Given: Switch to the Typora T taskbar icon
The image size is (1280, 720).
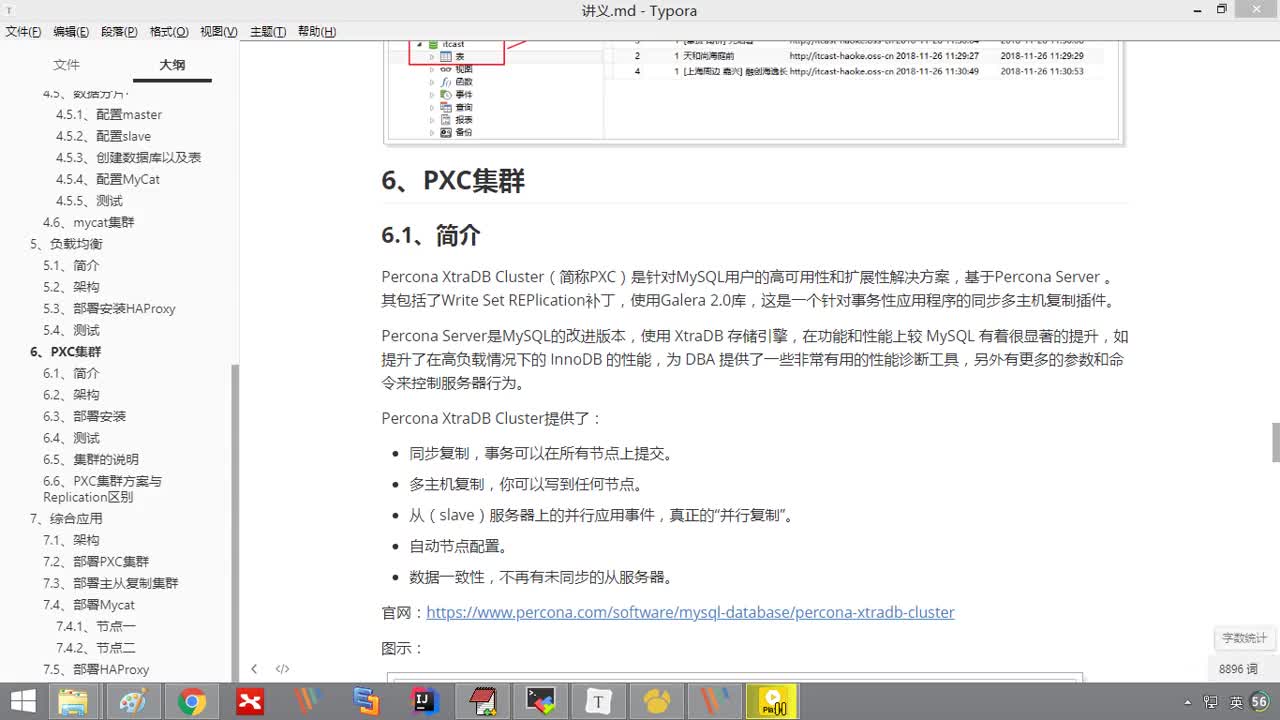Looking at the screenshot, I should 598,701.
